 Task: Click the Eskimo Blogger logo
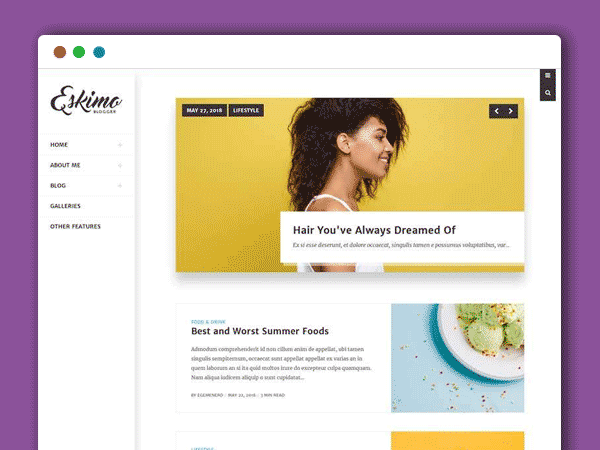coord(86,100)
